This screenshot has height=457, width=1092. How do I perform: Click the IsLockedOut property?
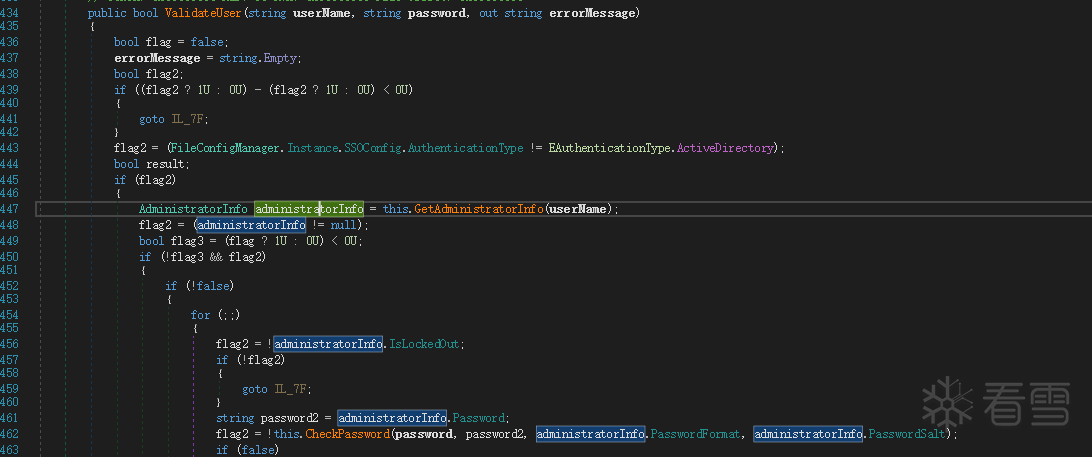pos(425,344)
